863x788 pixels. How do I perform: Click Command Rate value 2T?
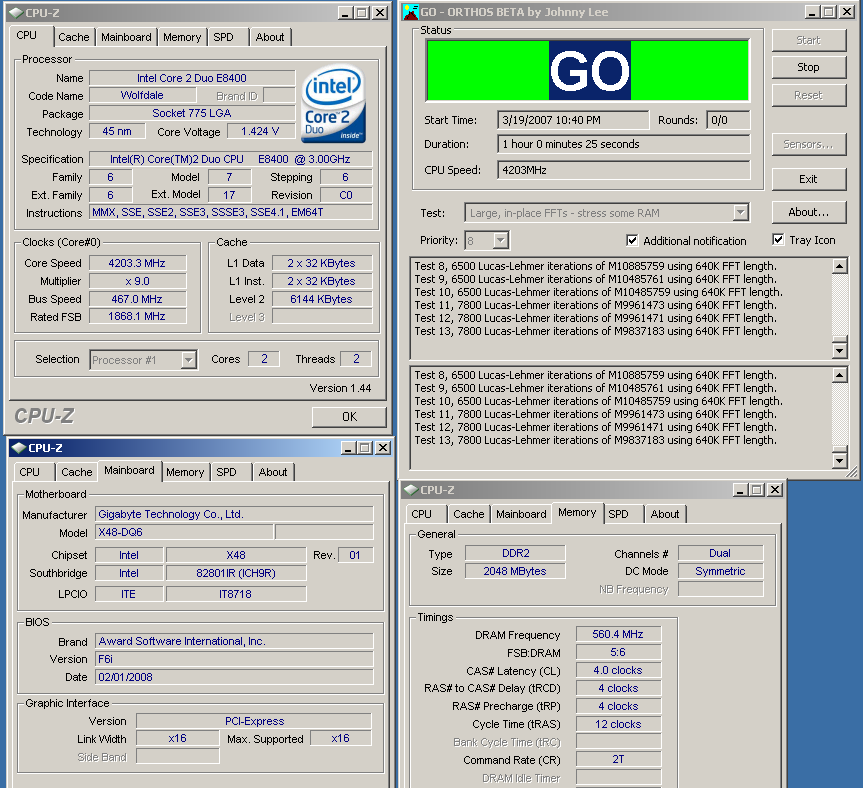(x=618, y=759)
